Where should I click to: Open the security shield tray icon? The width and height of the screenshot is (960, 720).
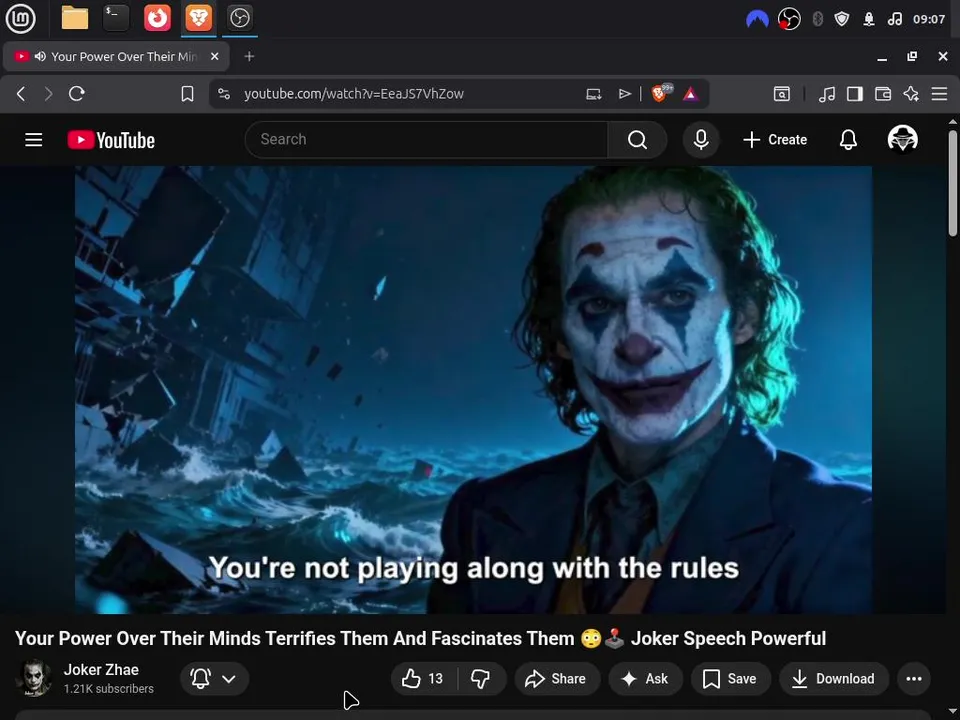pos(842,19)
